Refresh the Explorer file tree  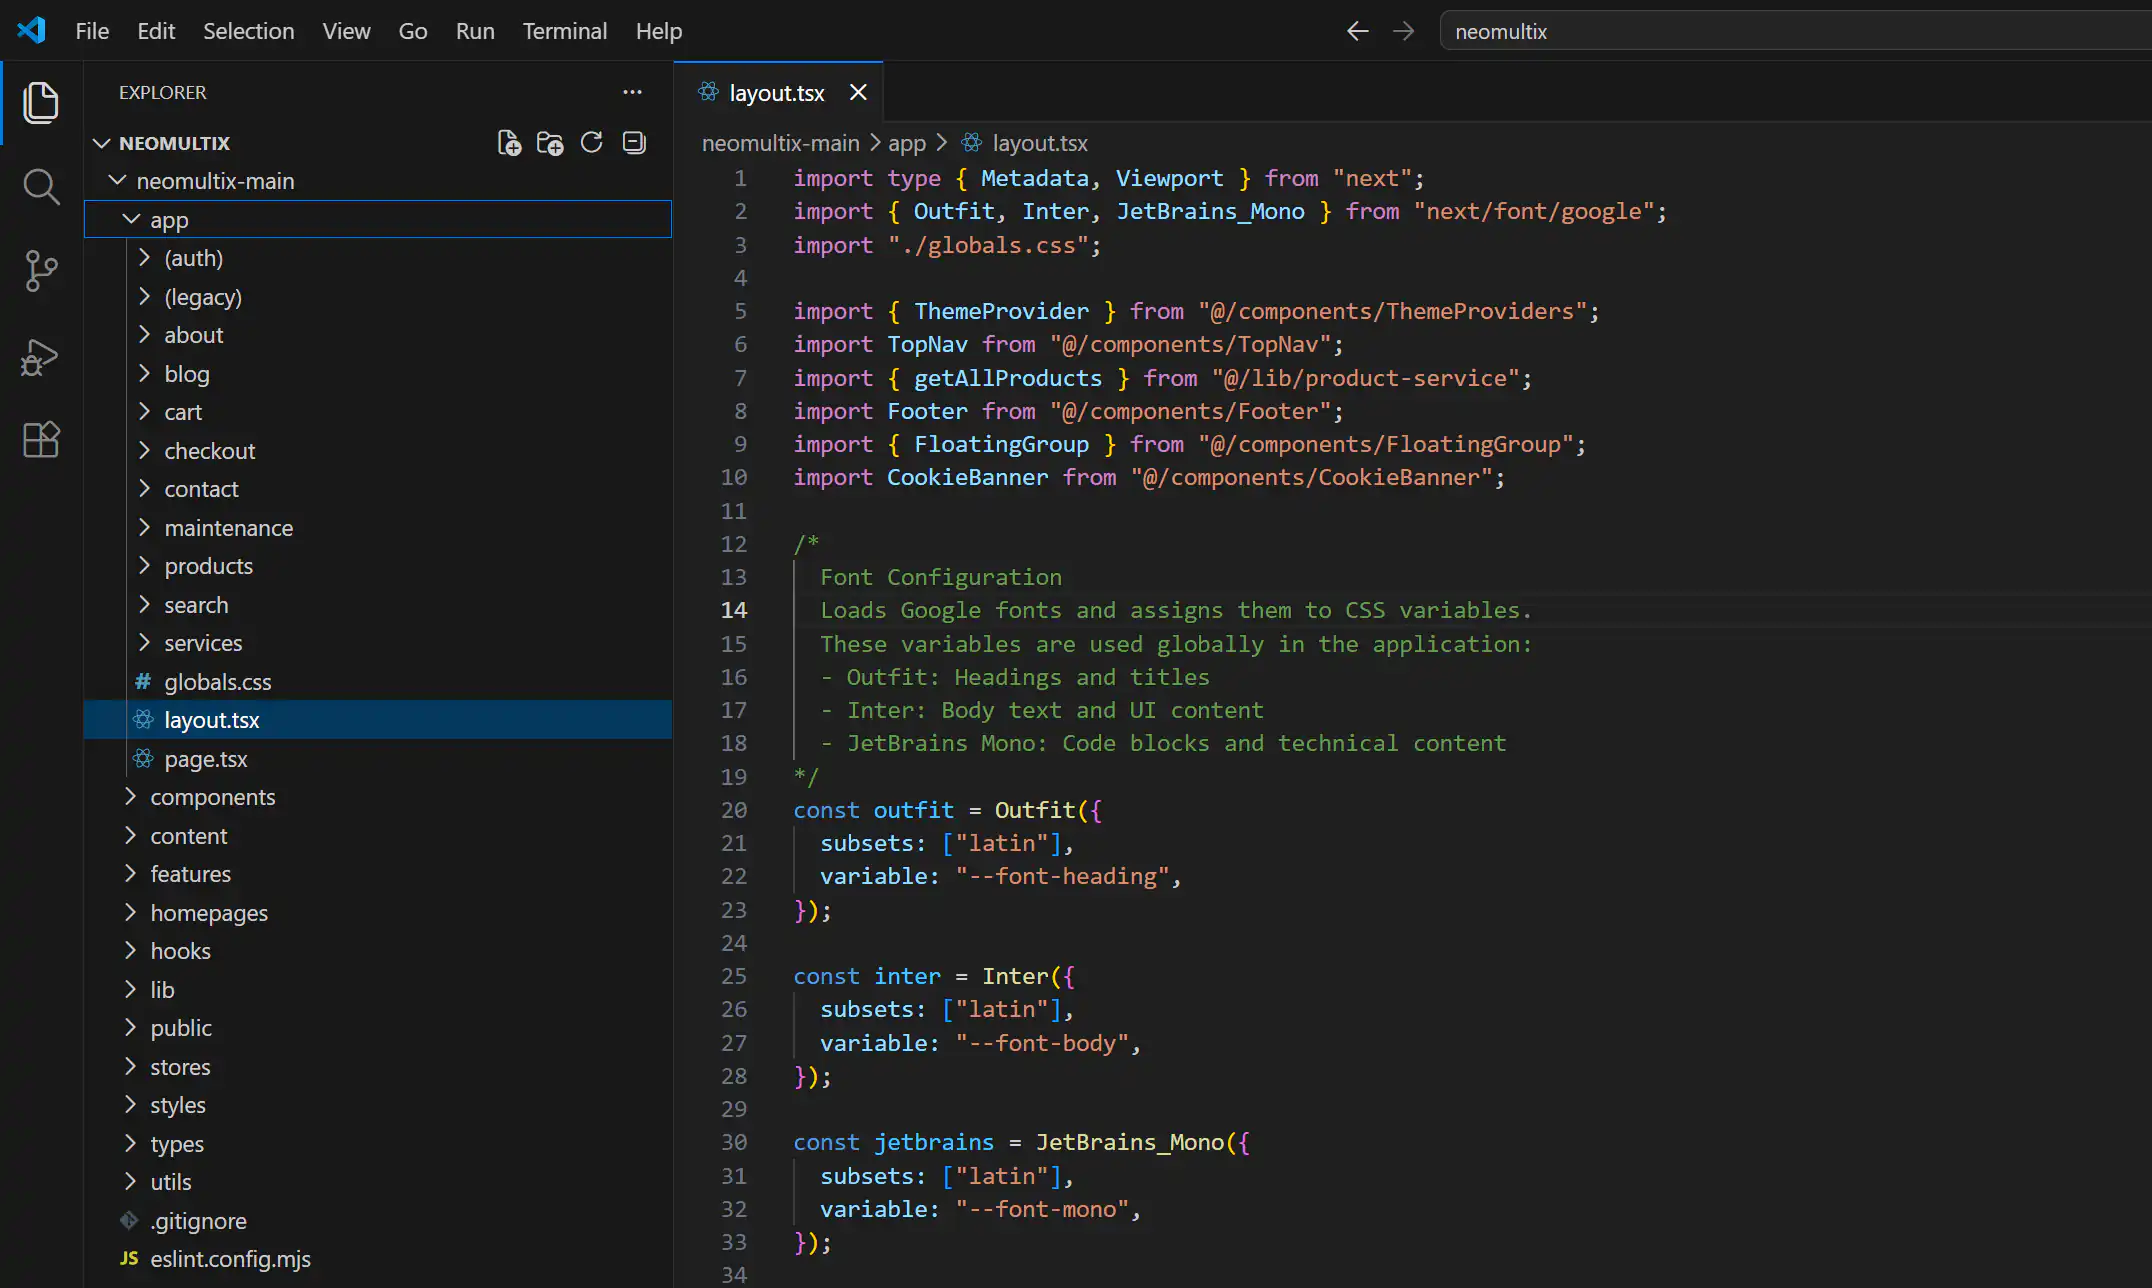click(592, 143)
